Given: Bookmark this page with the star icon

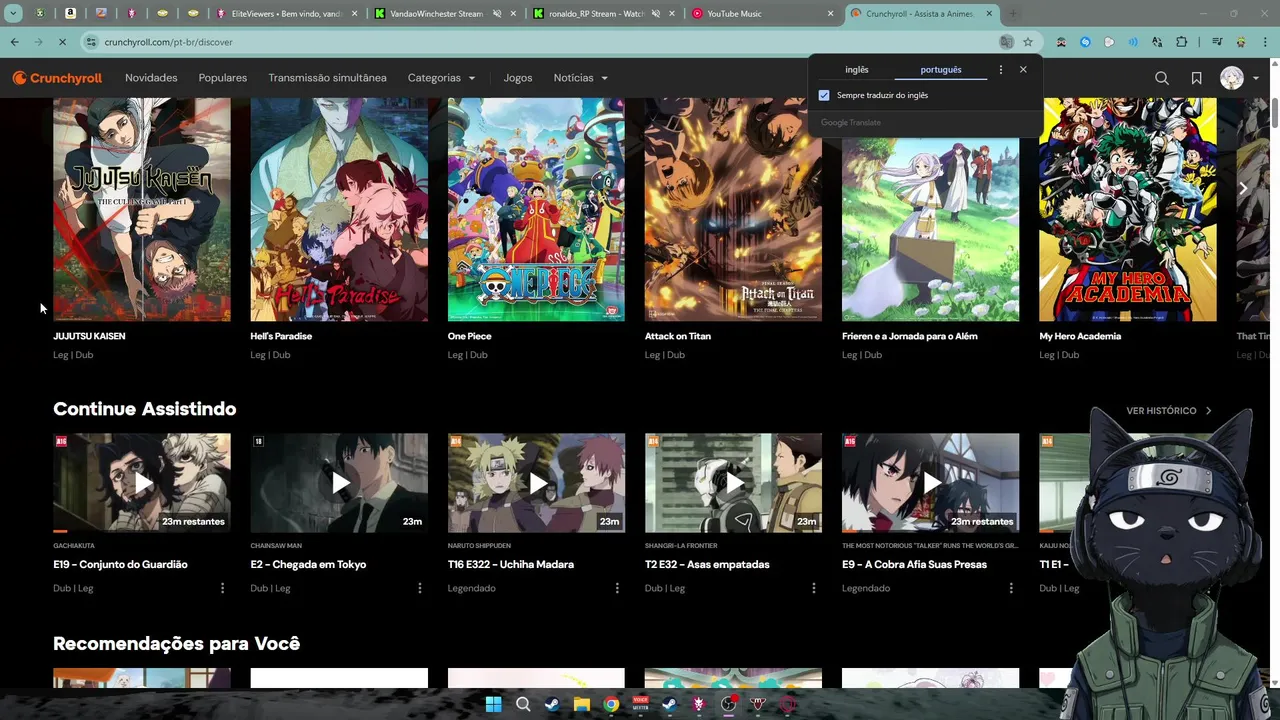Looking at the screenshot, I should tap(1028, 42).
